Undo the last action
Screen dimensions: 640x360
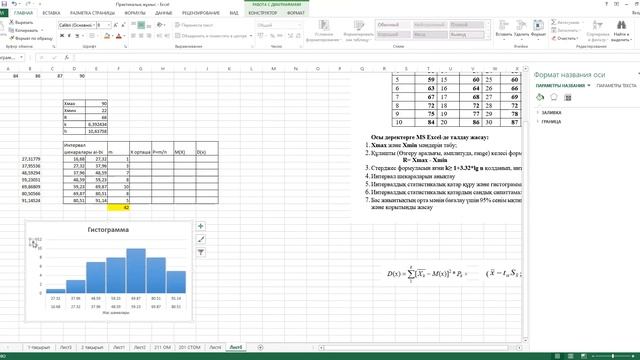(14, 4)
